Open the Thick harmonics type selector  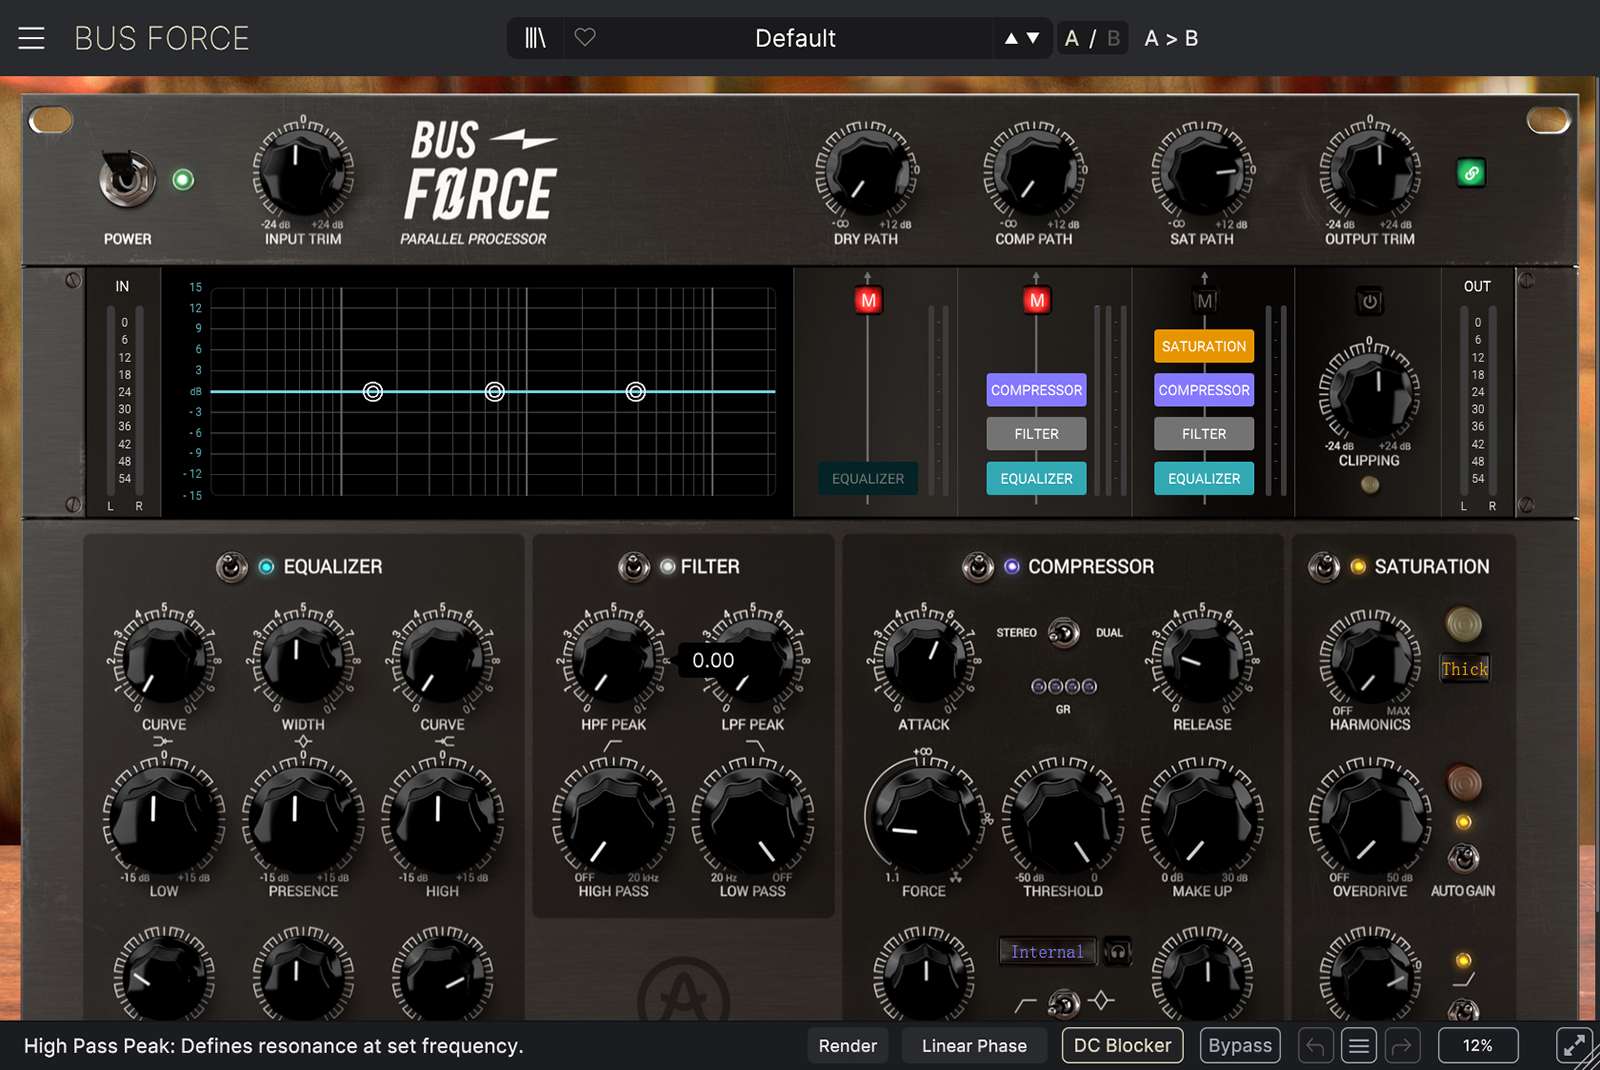point(1464,669)
